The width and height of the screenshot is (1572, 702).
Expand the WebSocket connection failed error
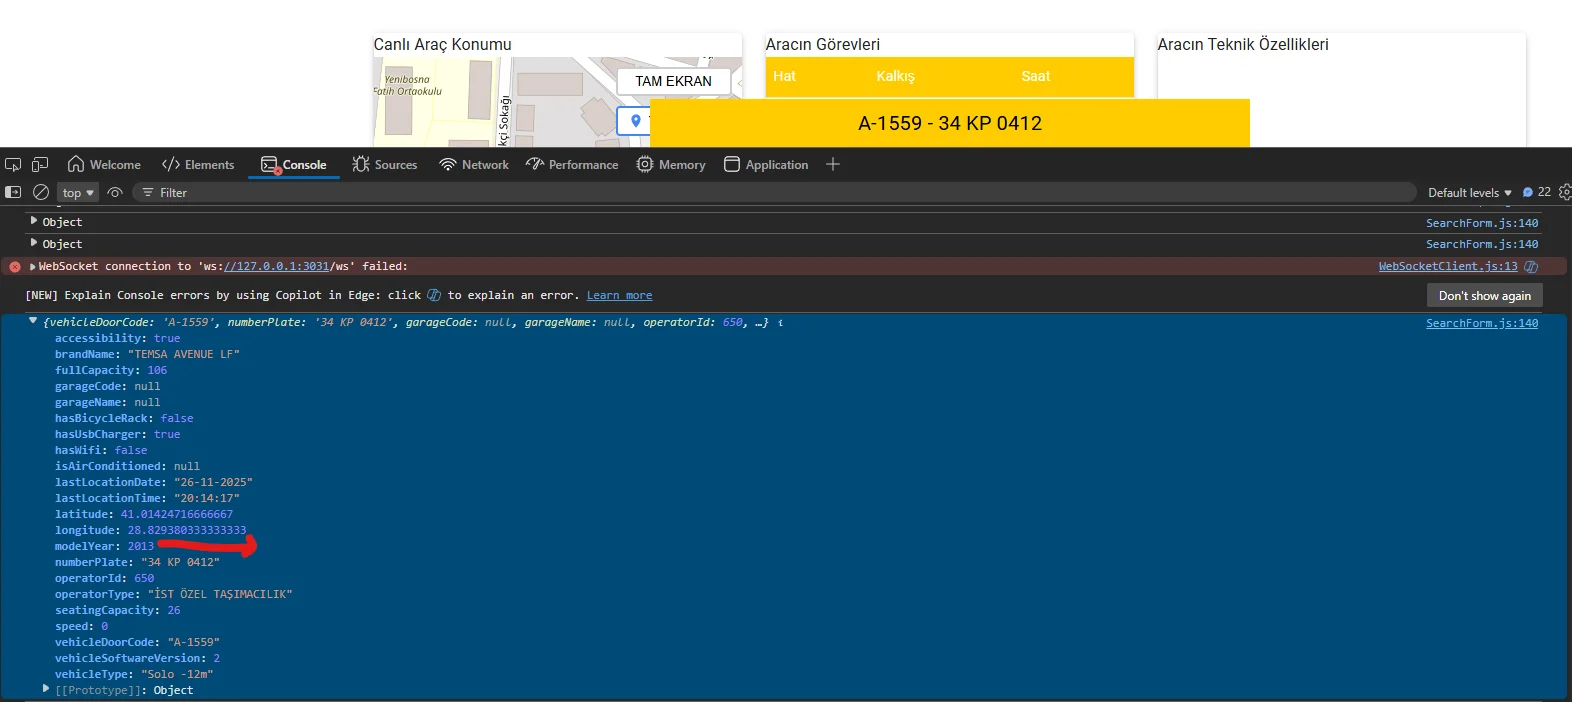(x=33, y=267)
